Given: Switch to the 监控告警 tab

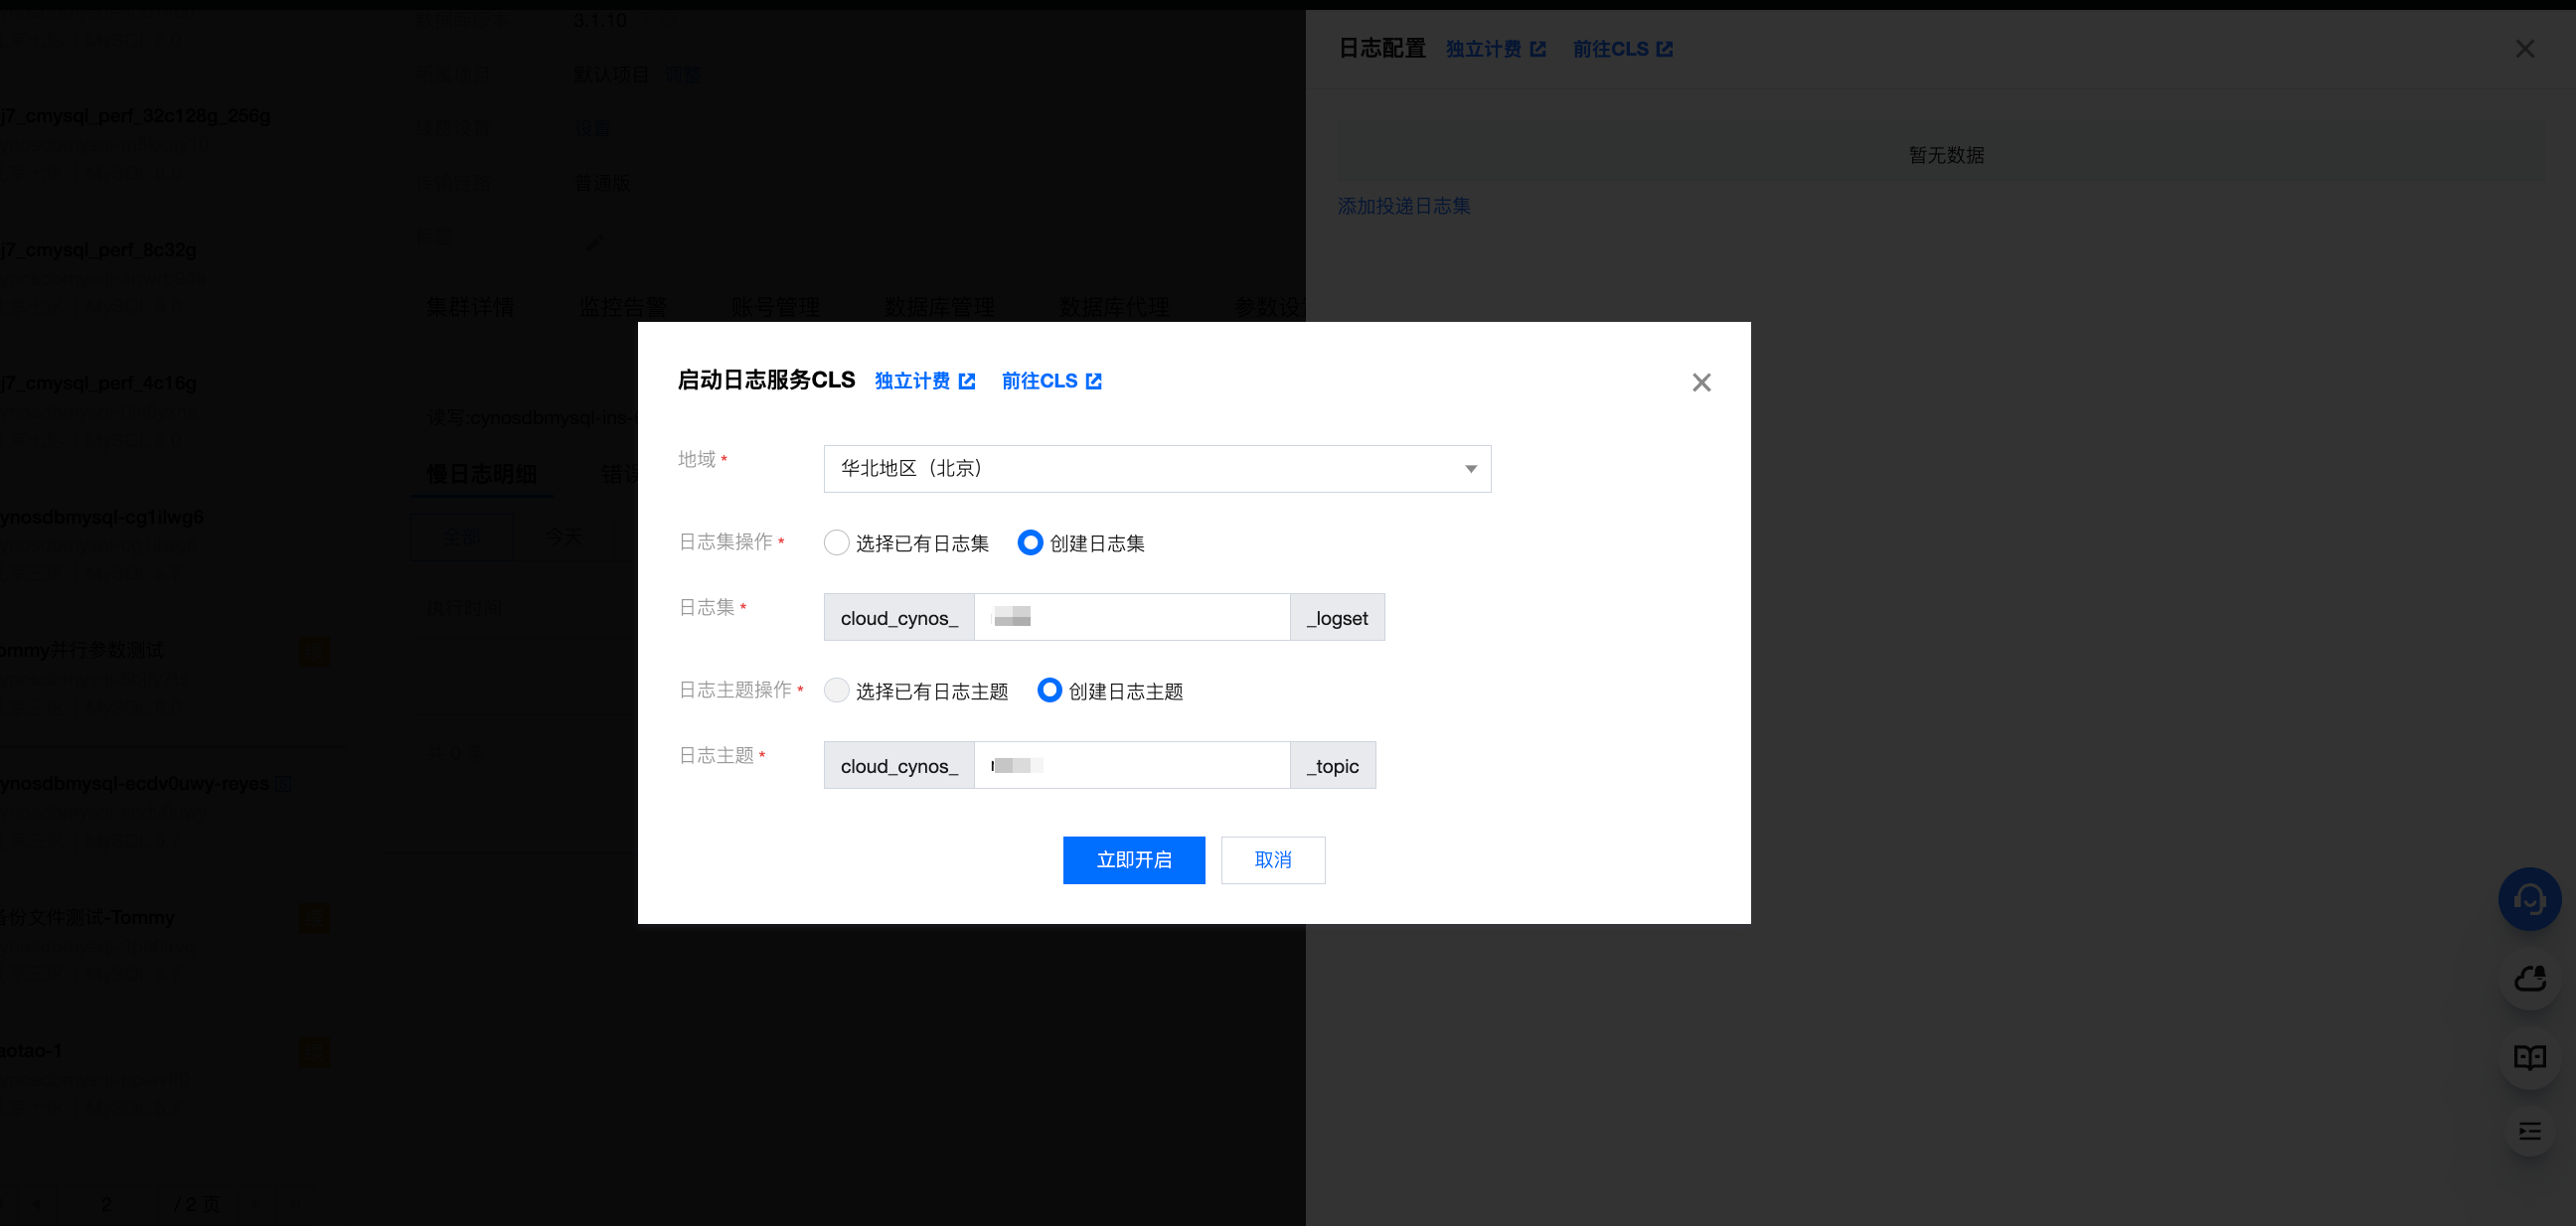Looking at the screenshot, I should click(622, 307).
